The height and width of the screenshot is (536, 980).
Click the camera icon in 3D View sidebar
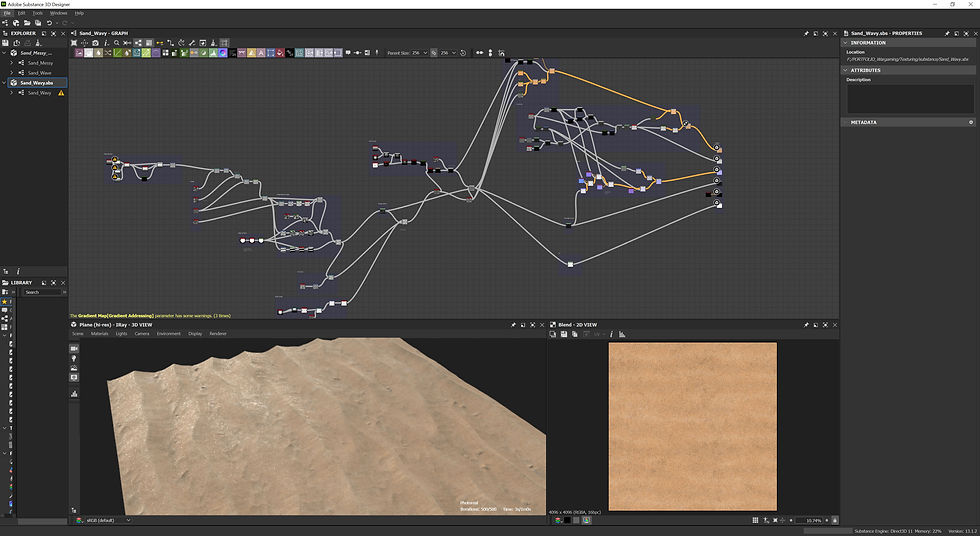(74, 349)
